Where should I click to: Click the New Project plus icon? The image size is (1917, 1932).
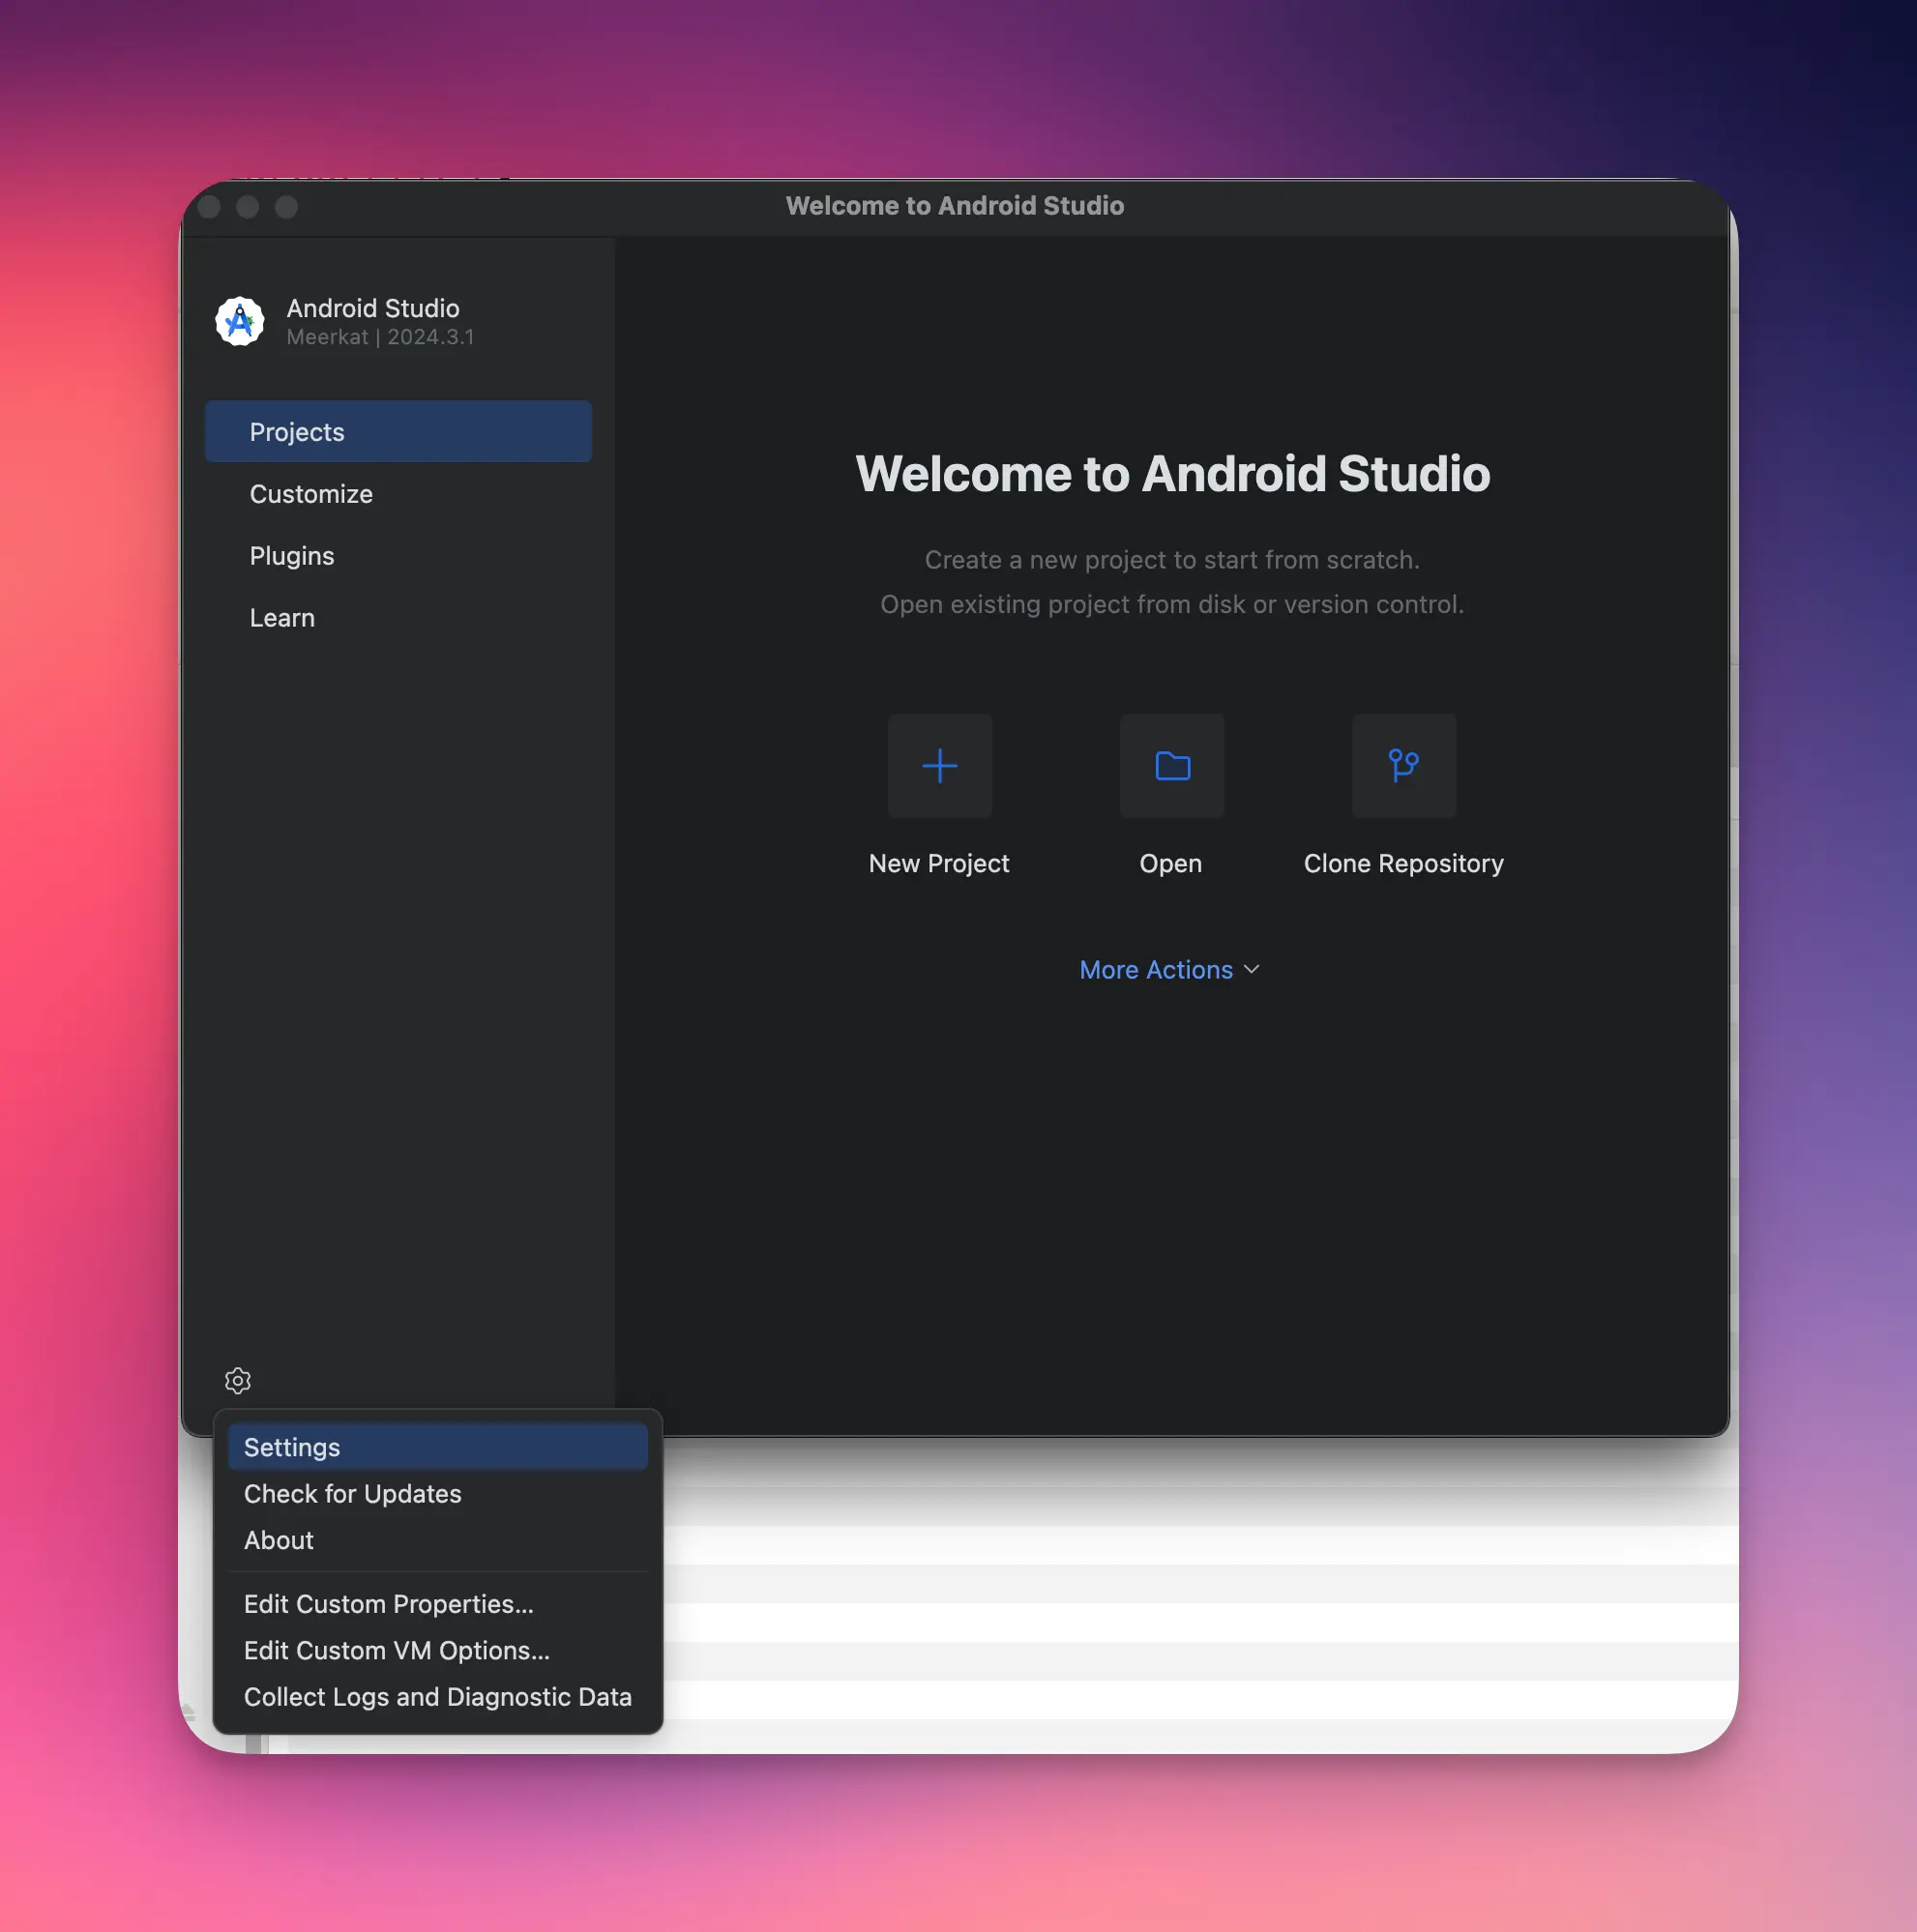coord(939,766)
